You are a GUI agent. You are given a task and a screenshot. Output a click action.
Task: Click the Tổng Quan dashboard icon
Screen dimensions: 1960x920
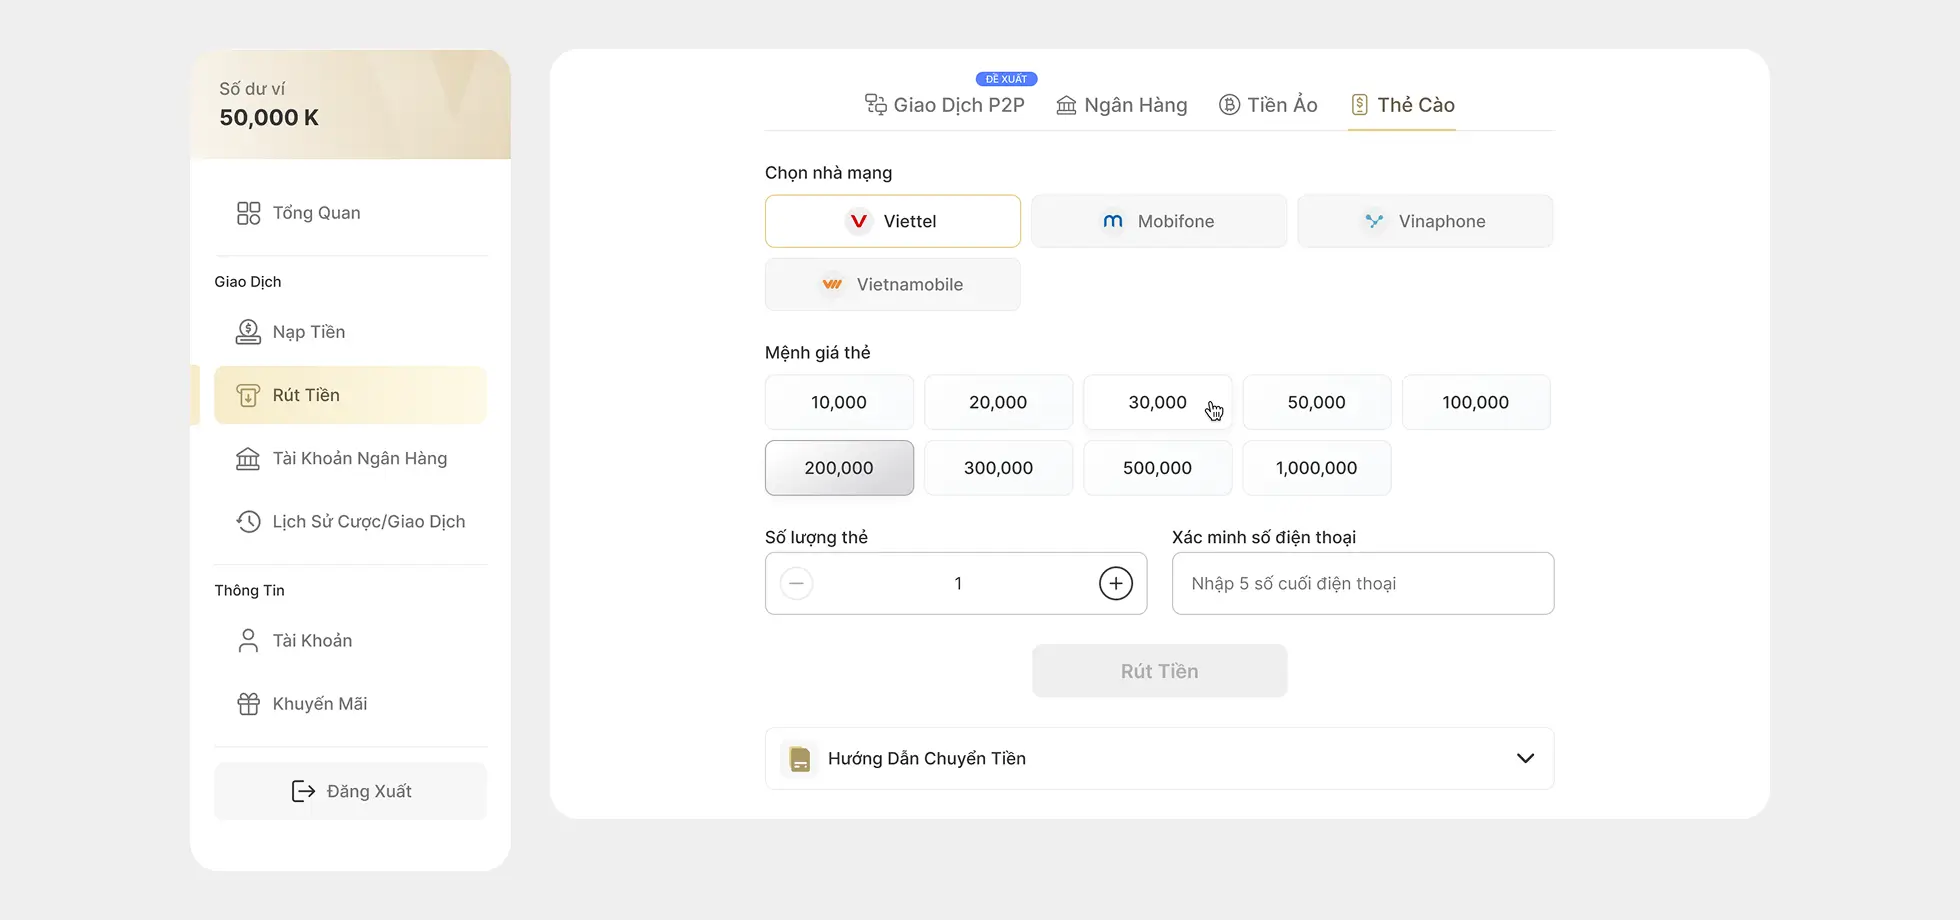[248, 213]
